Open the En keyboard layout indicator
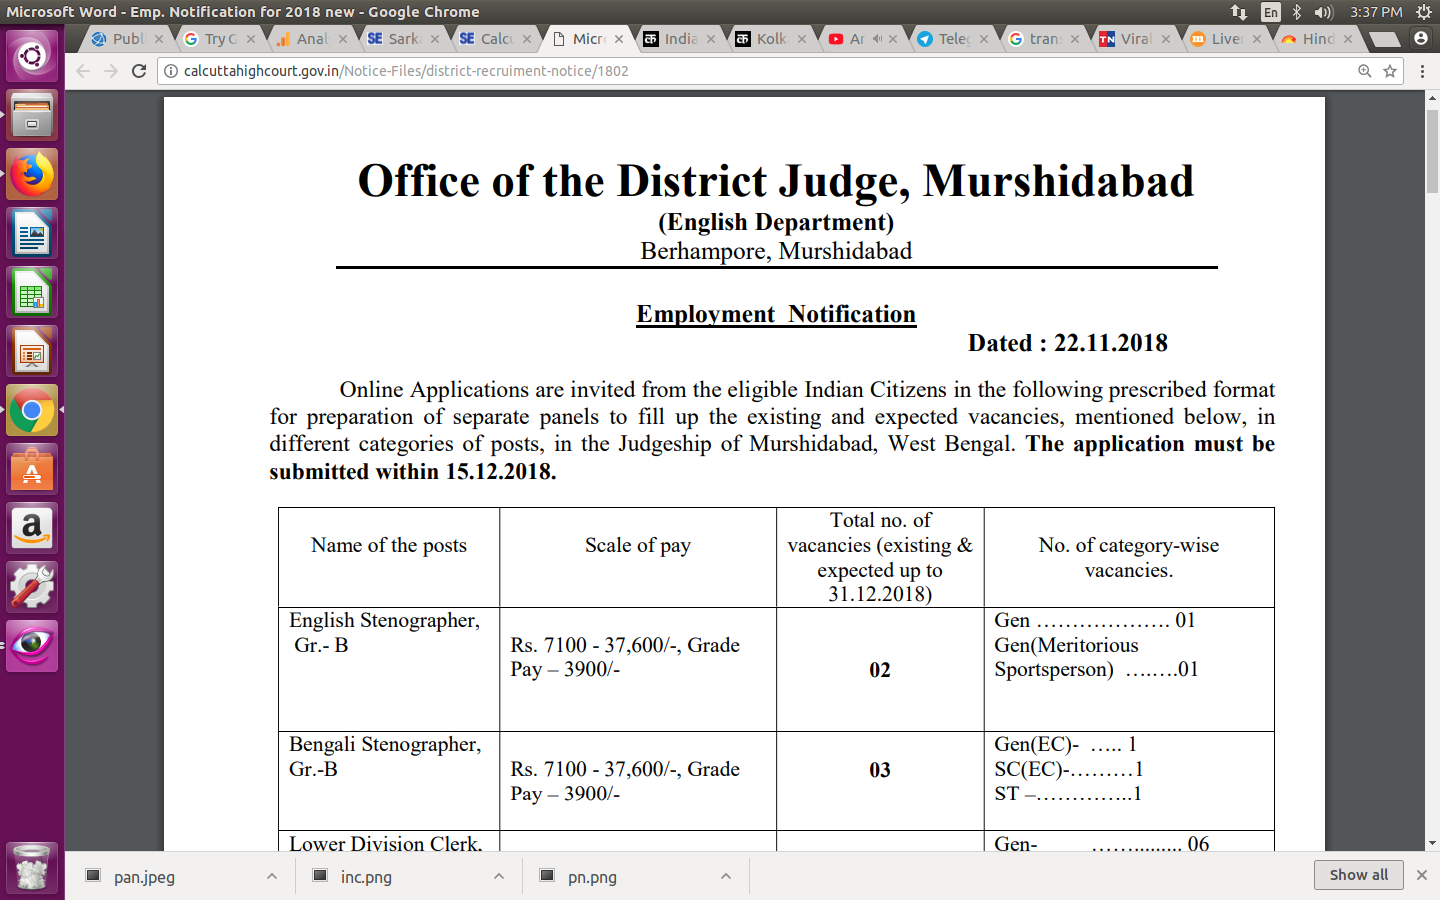 coord(1271,12)
